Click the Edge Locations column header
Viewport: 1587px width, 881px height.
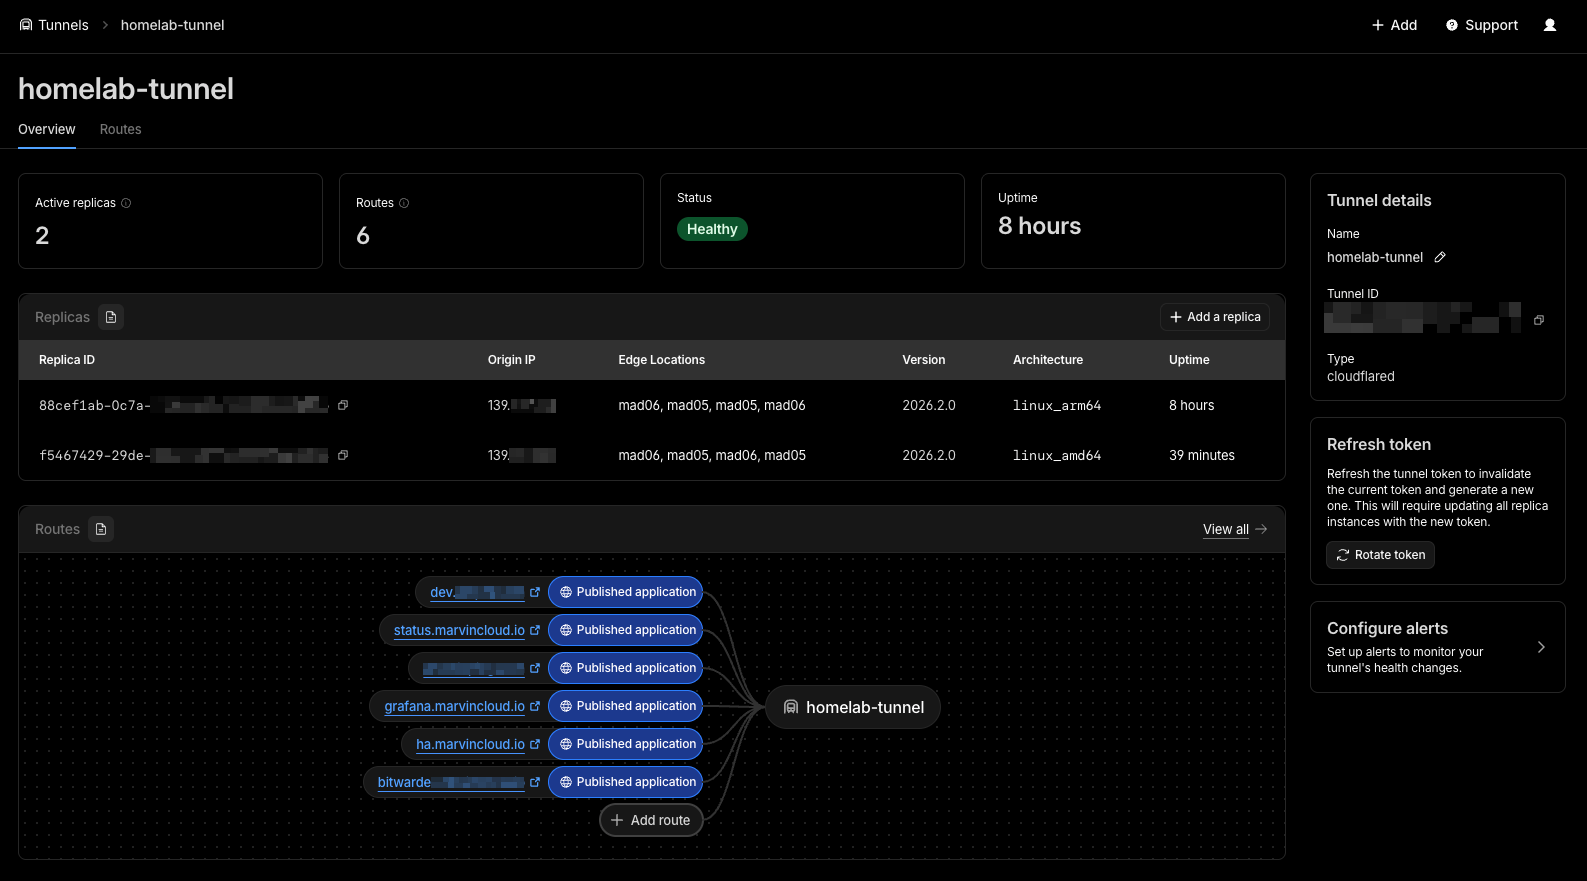(661, 360)
